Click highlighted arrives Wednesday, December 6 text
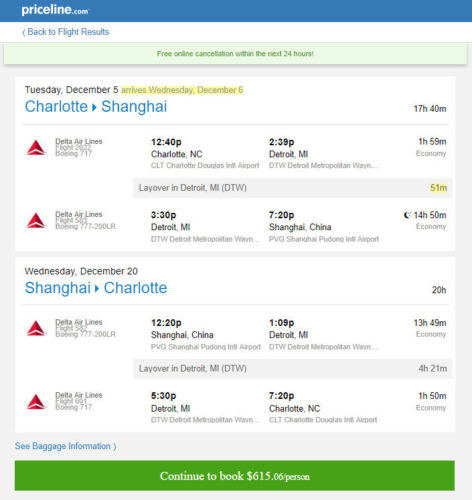The width and height of the screenshot is (472, 500). click(182, 90)
